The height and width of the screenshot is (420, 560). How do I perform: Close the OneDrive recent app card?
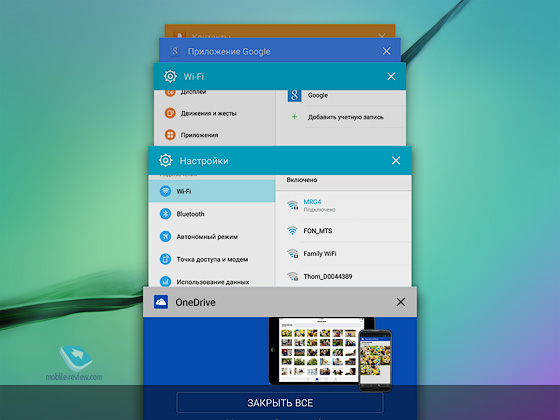tap(401, 302)
